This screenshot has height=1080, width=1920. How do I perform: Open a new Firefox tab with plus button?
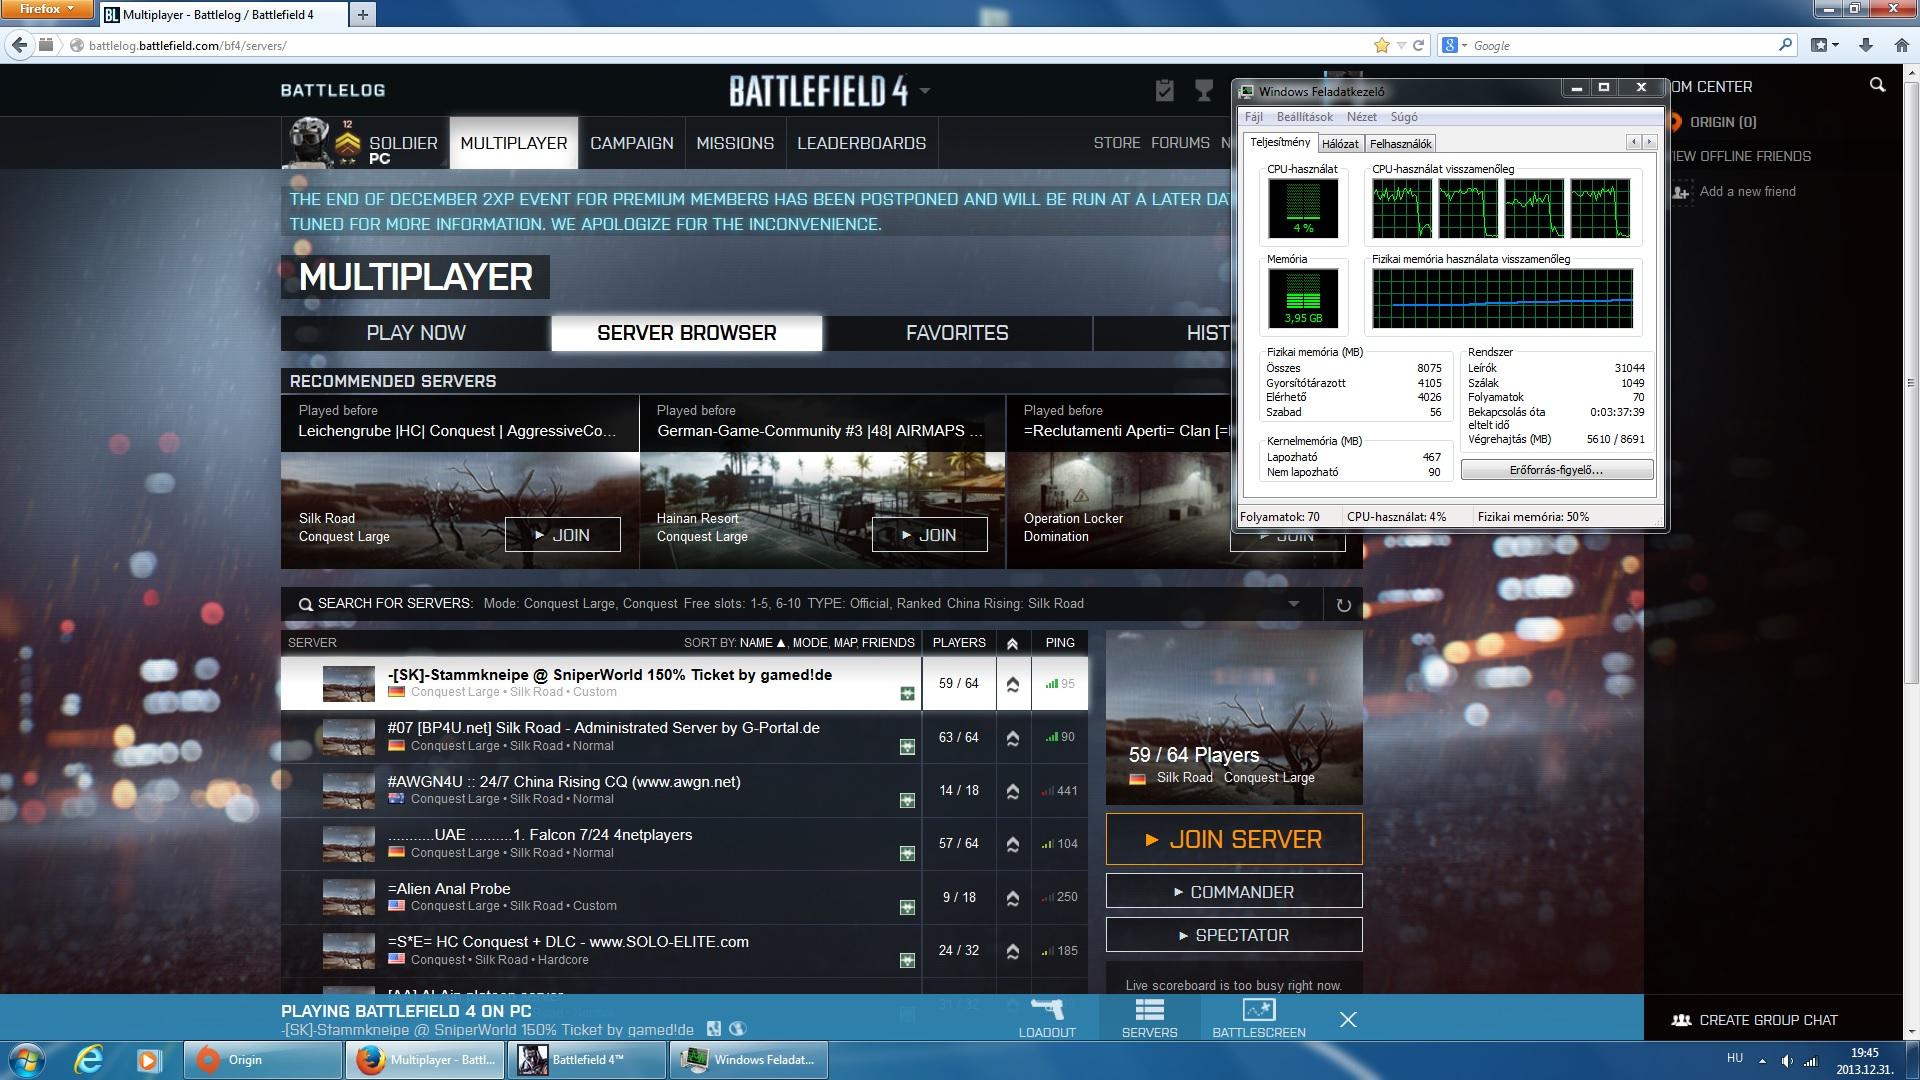point(362,14)
